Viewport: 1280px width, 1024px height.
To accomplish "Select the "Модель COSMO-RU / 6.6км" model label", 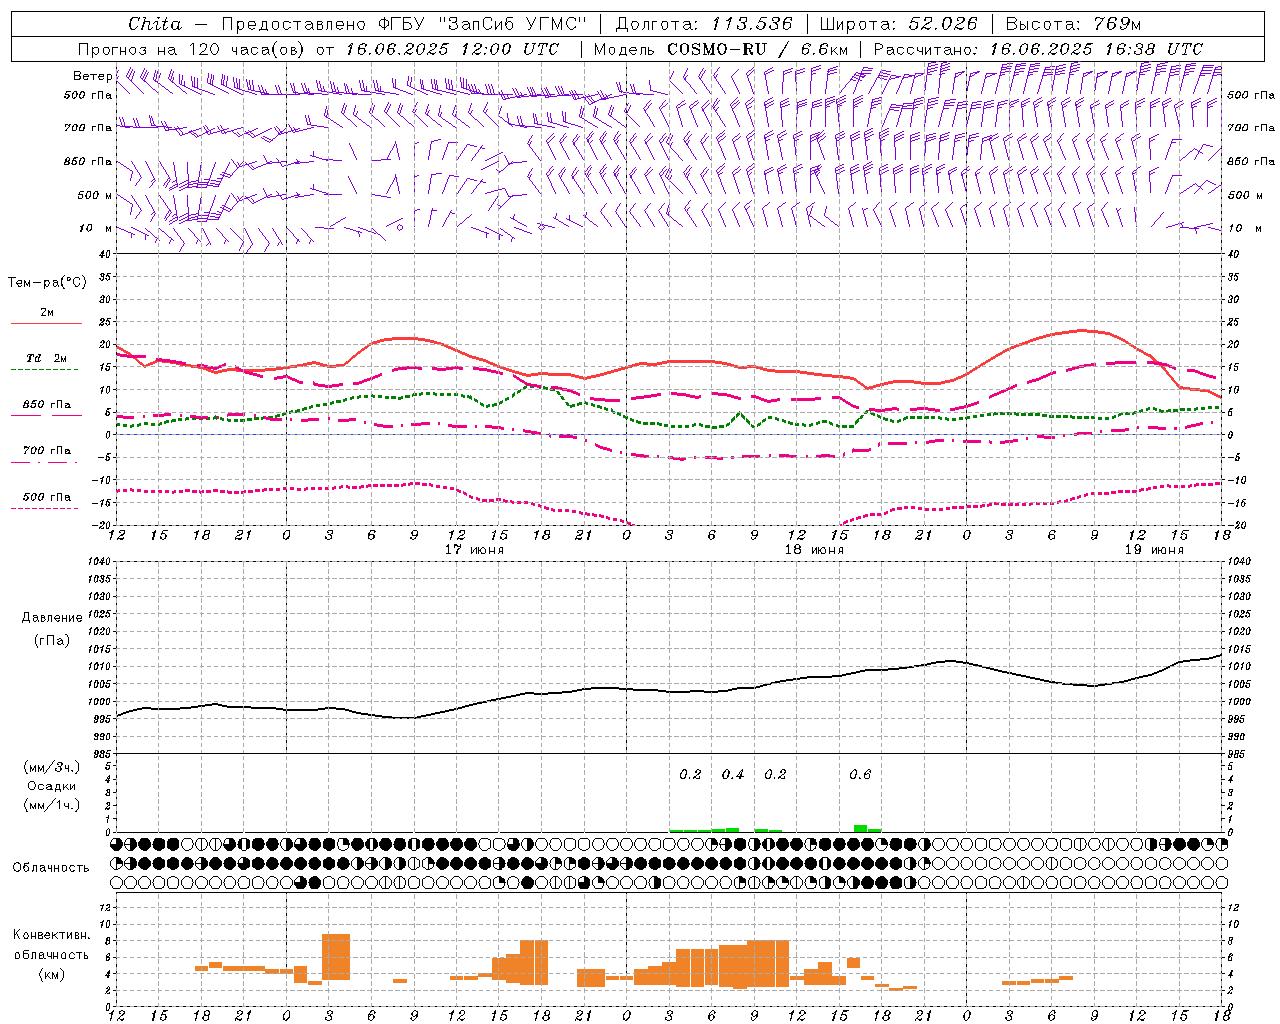I will (x=720, y=49).
